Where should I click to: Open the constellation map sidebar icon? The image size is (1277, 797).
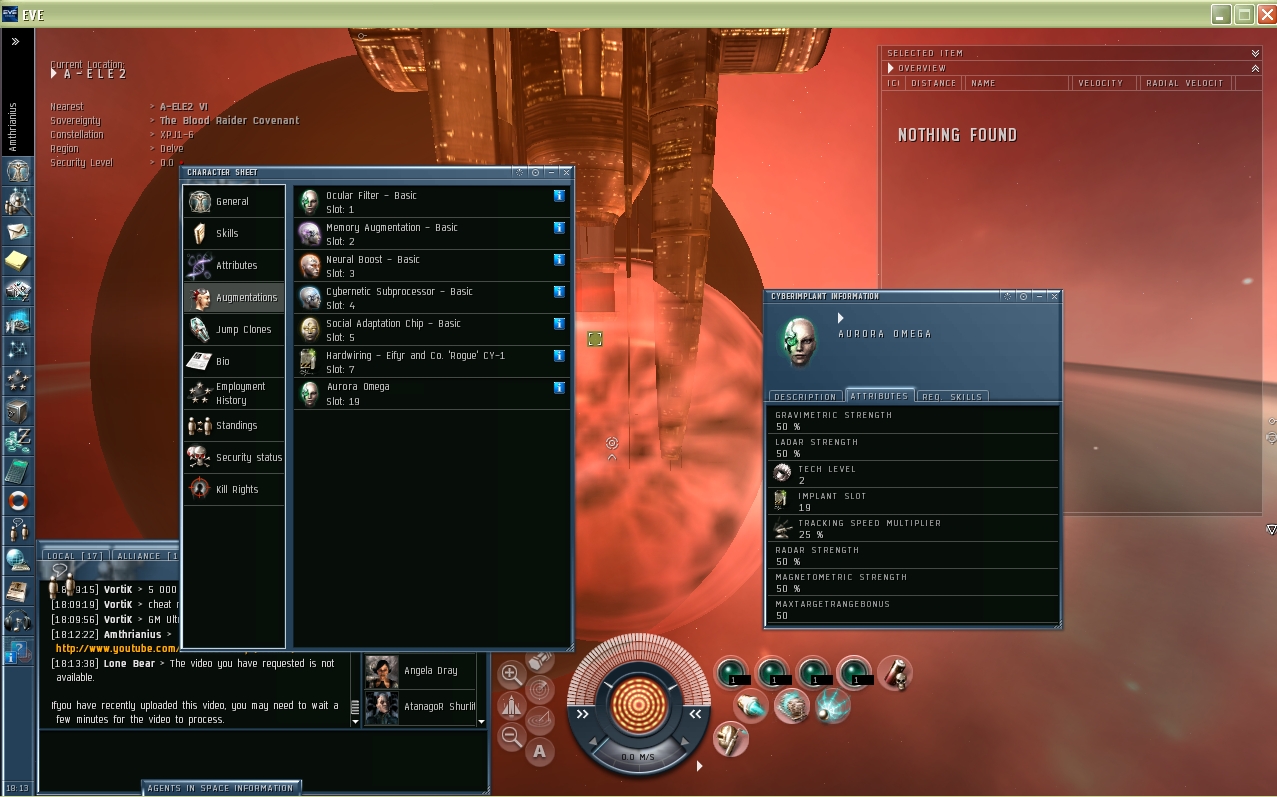pyautogui.click(x=18, y=351)
